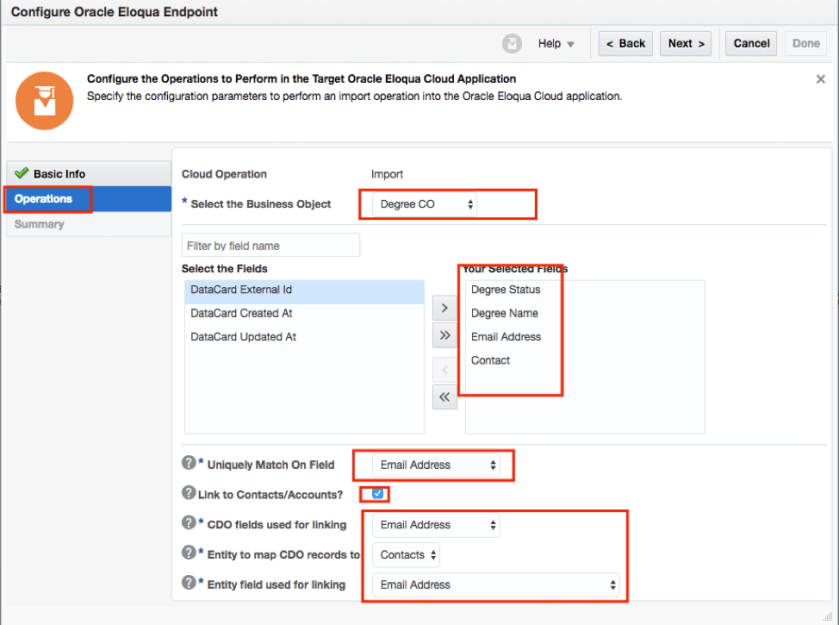Uncheck the Link to Contacts/Accounts checkbox
This screenshot has width=839, height=625.
point(377,493)
